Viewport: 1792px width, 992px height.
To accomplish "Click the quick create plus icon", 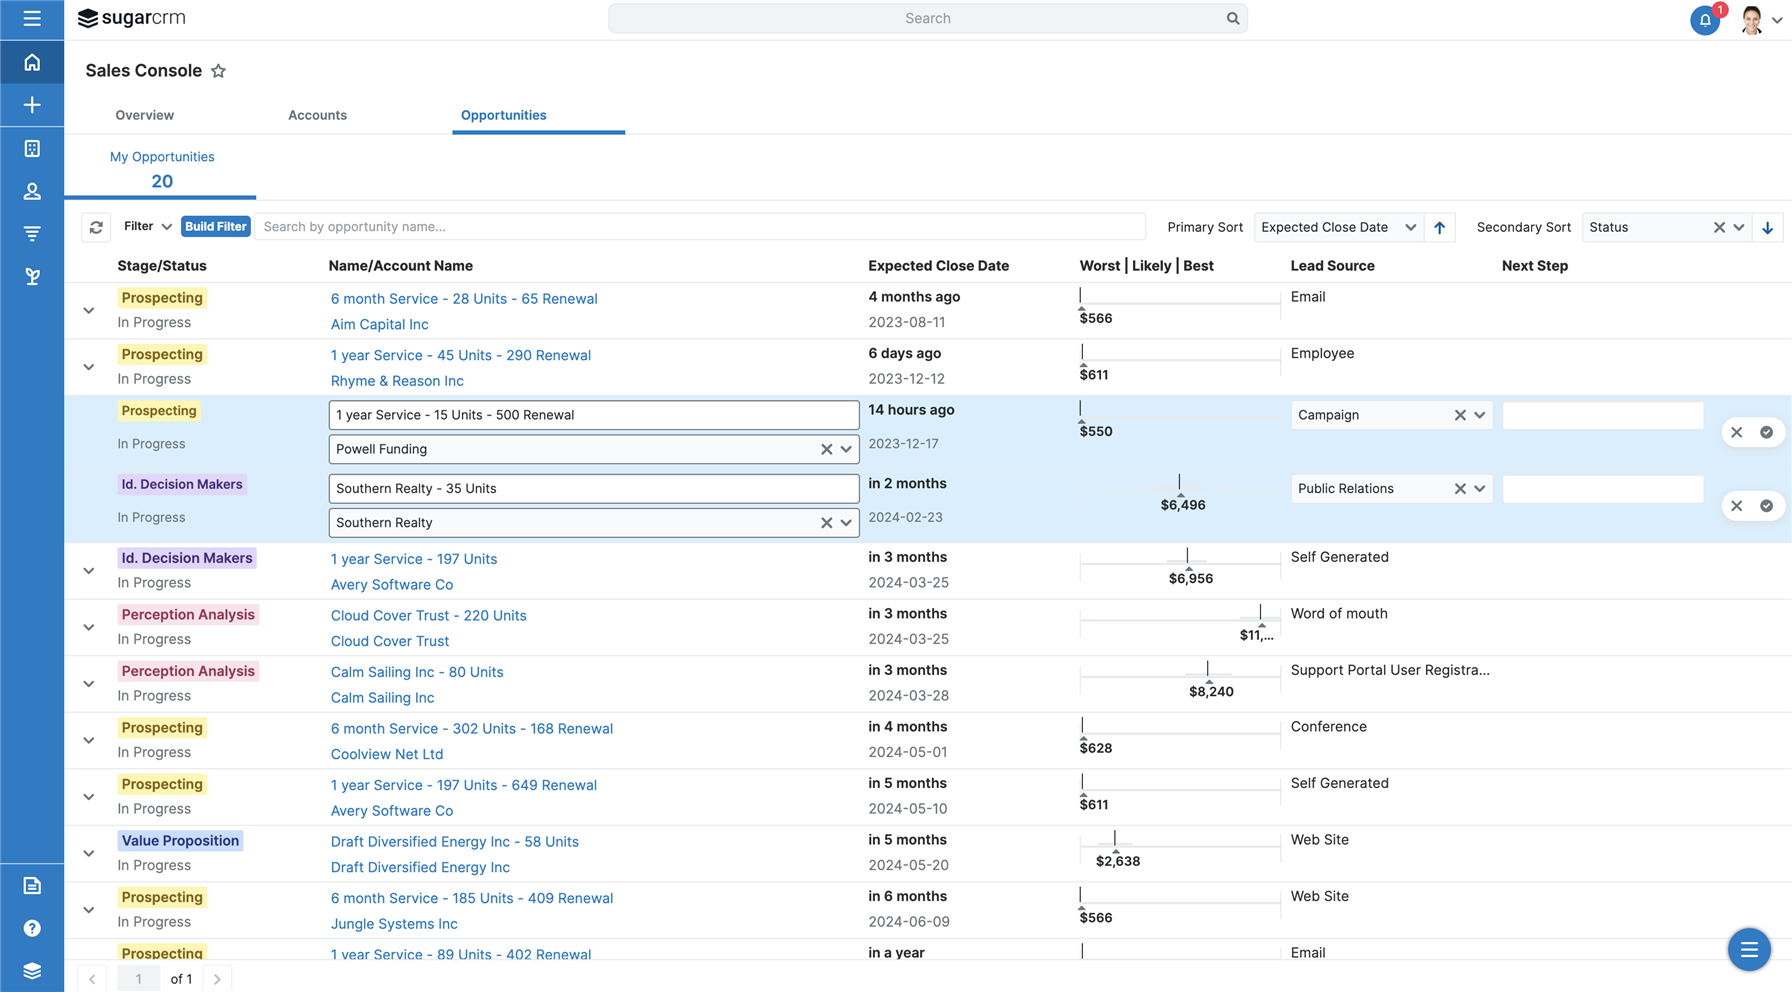I will (x=32, y=104).
